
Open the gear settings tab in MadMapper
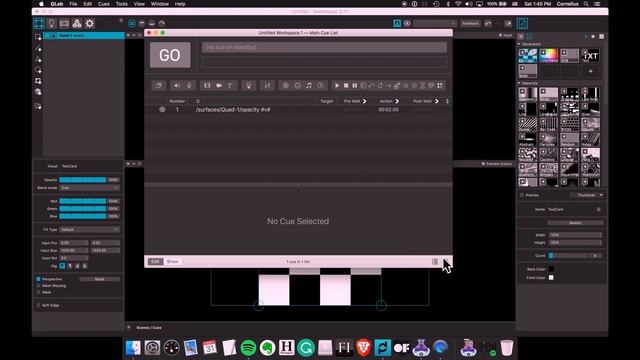click(x=89, y=23)
